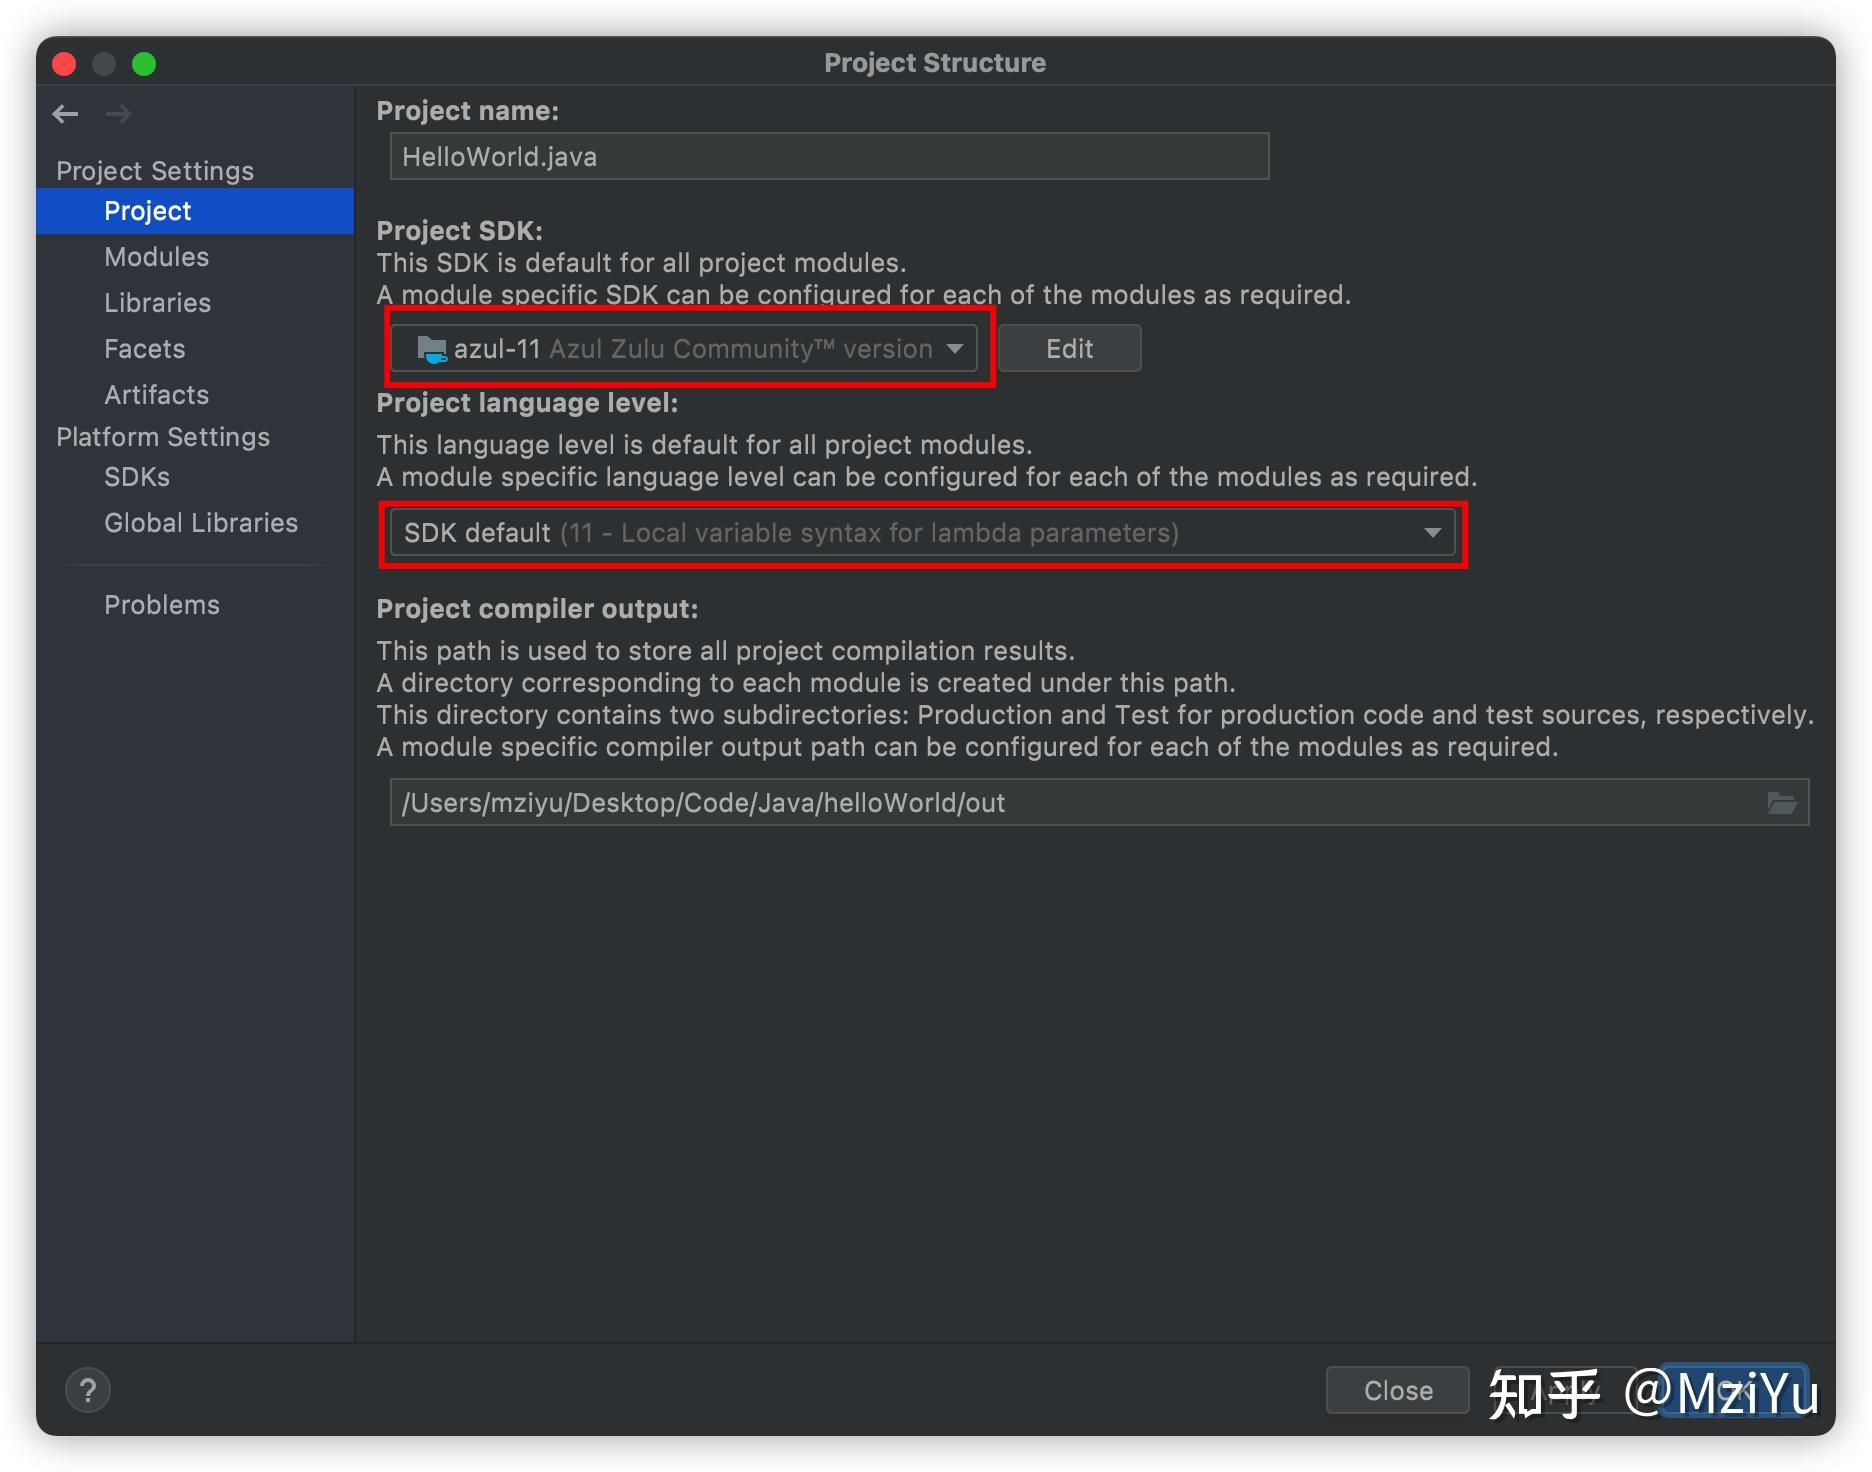Open the Project SDK dropdown
Viewport: 1872px width, 1472px height.
tap(683, 349)
